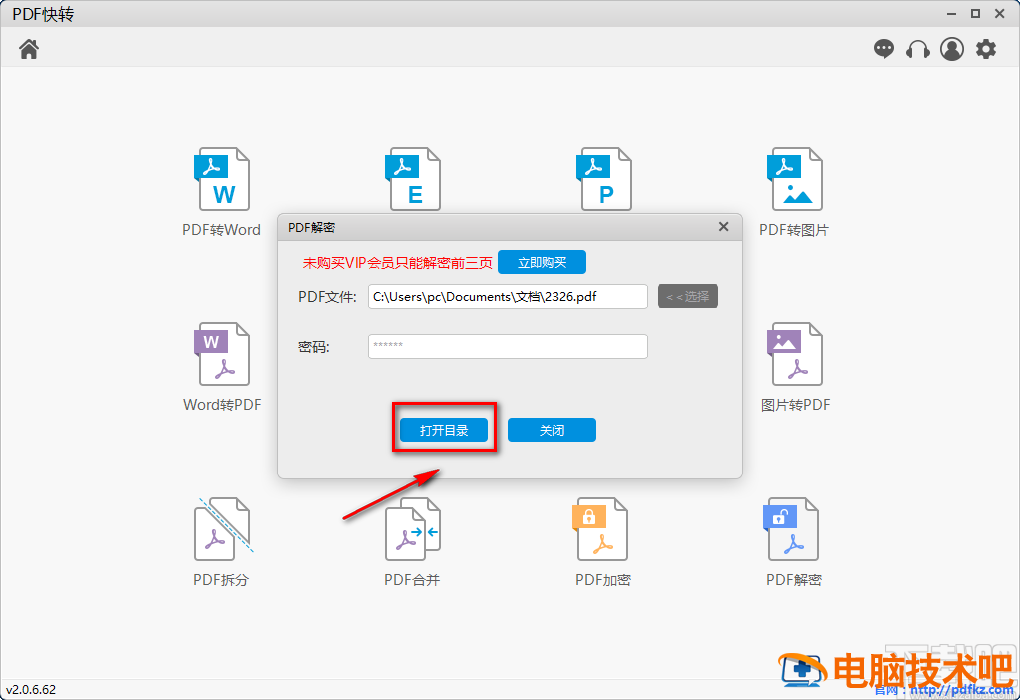Launch the Word转PDF tool
Image resolution: width=1020 pixels, height=700 pixels.
(222, 368)
